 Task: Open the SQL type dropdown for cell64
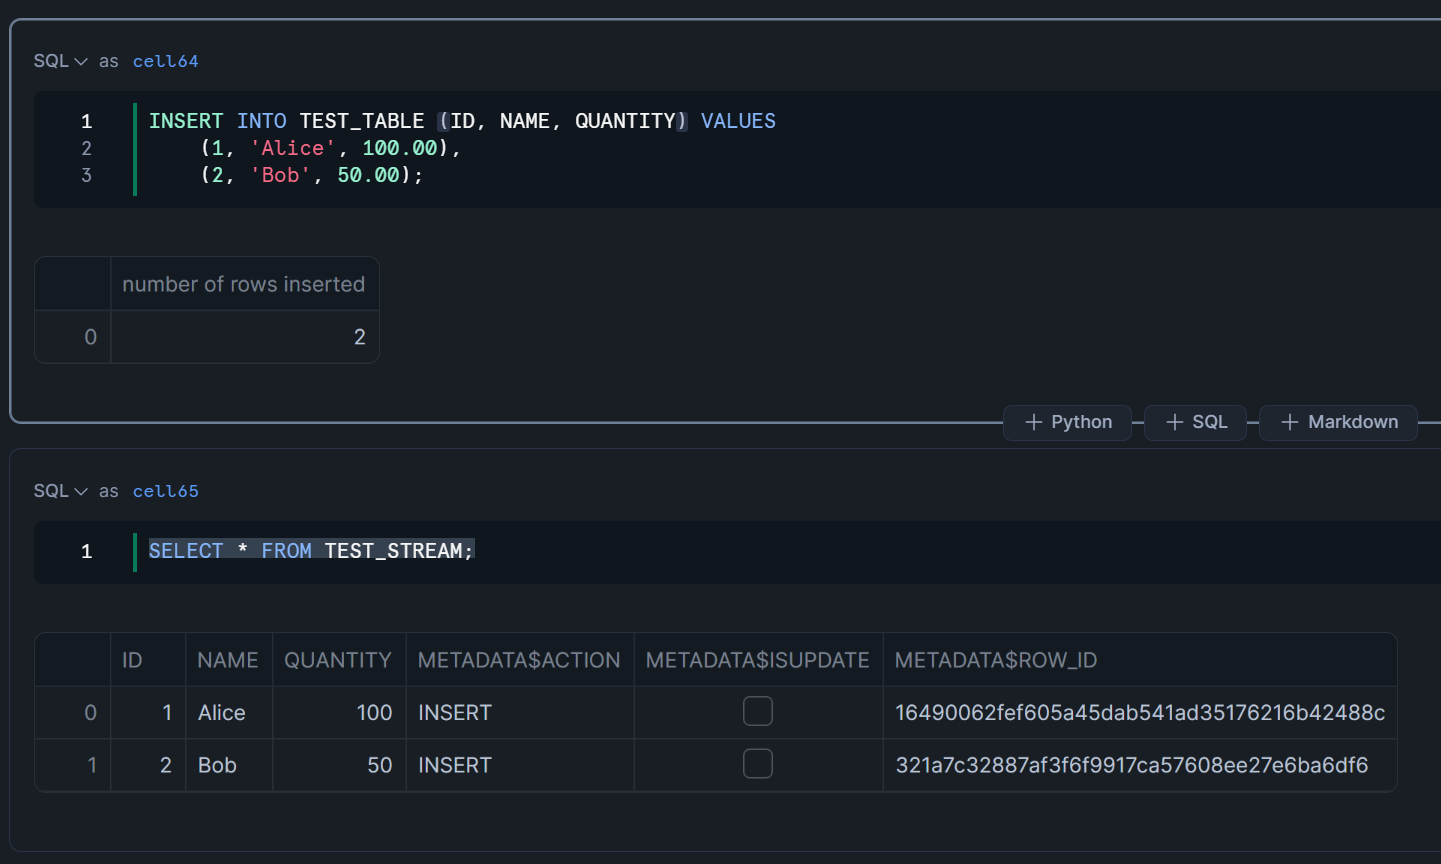(60, 61)
